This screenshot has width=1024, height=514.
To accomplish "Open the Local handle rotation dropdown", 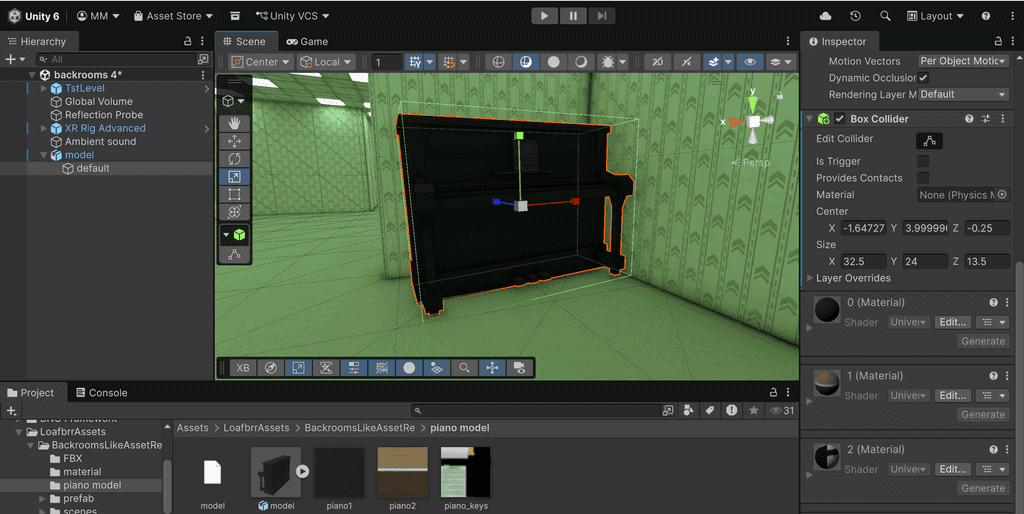I will tap(326, 61).
